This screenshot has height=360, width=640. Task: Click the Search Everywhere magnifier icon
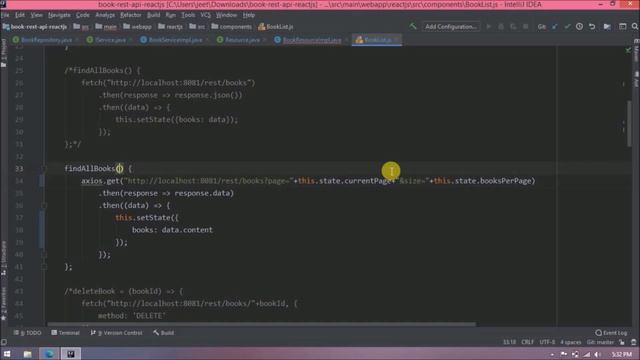[635, 27]
